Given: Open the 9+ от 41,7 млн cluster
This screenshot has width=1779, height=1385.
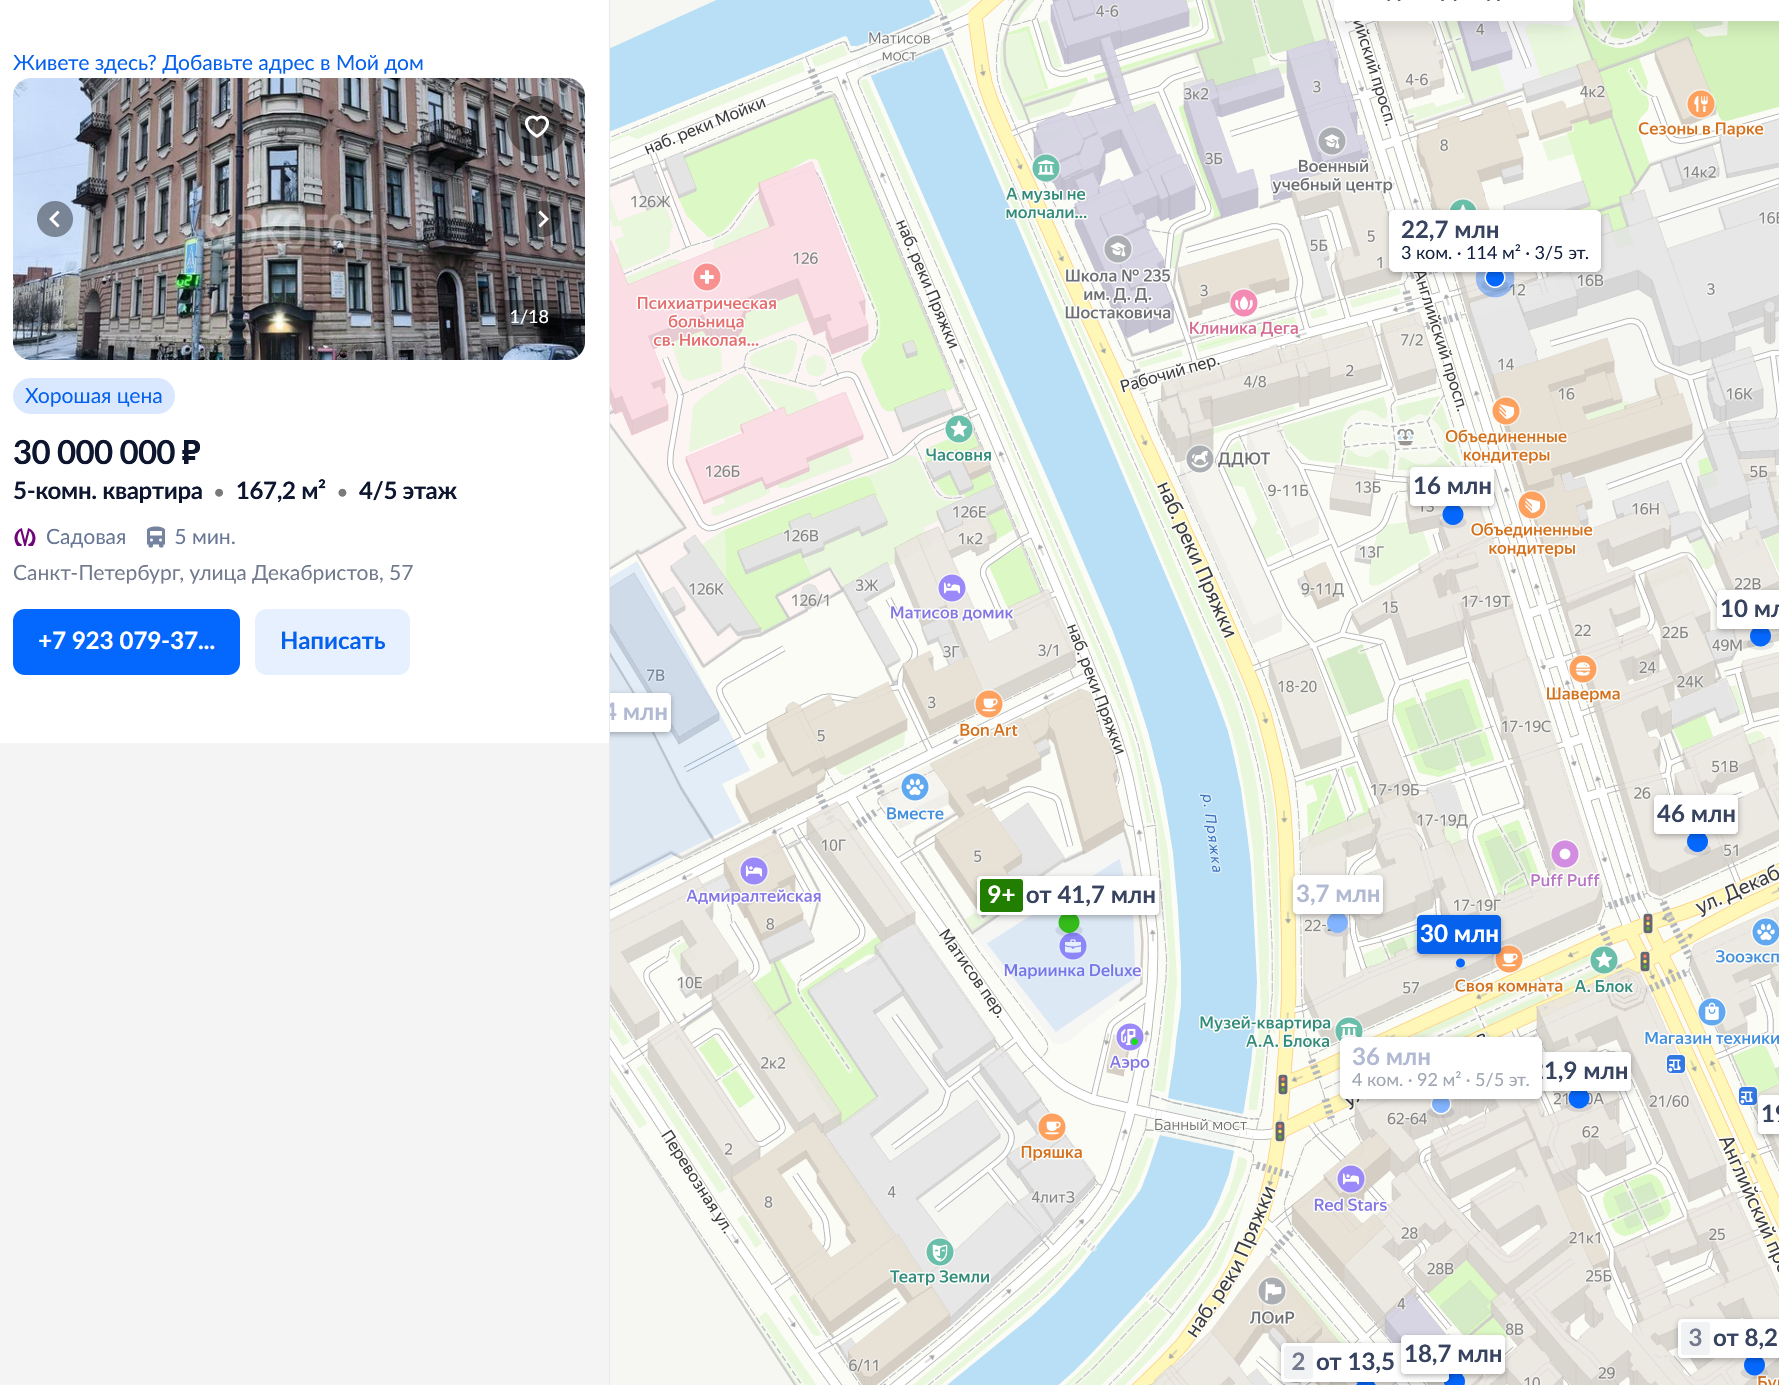Looking at the screenshot, I should [x=1069, y=895].
